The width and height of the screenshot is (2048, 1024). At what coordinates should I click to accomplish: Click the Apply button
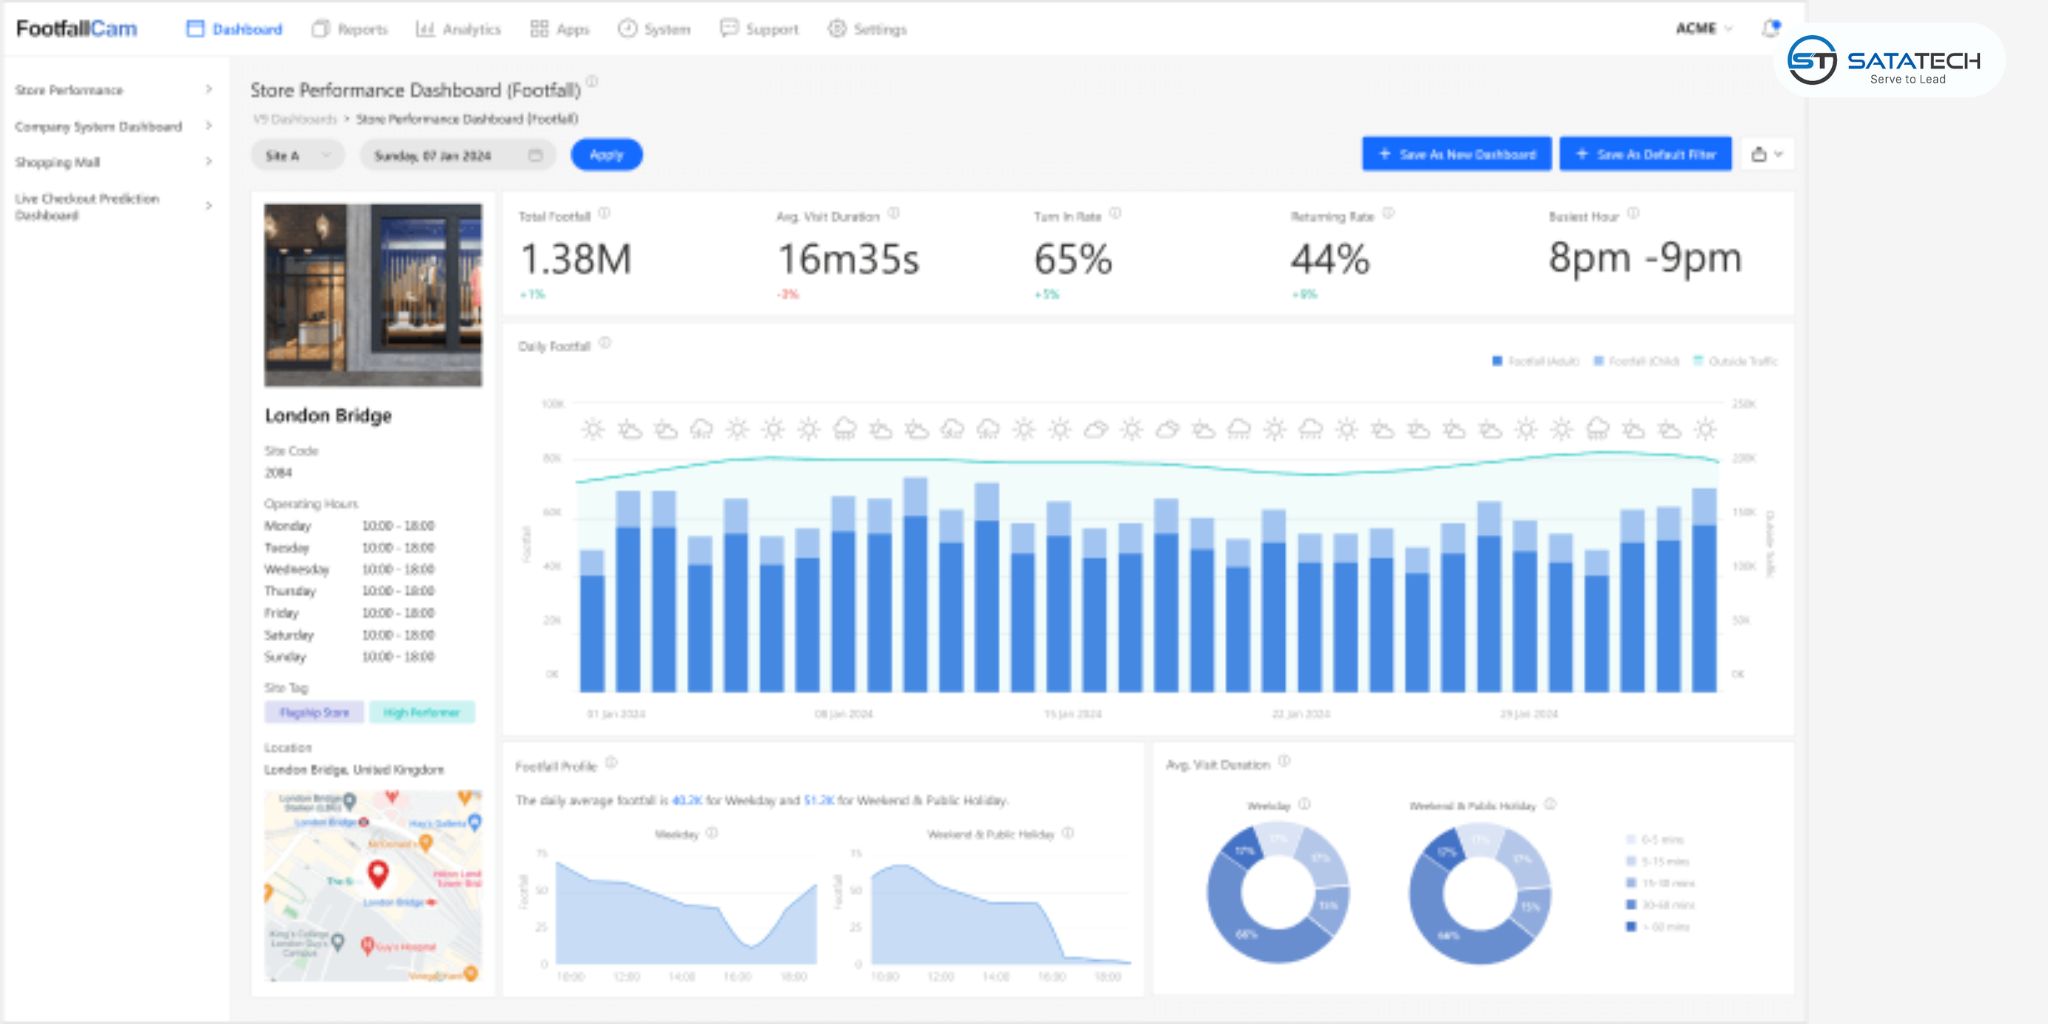606,155
